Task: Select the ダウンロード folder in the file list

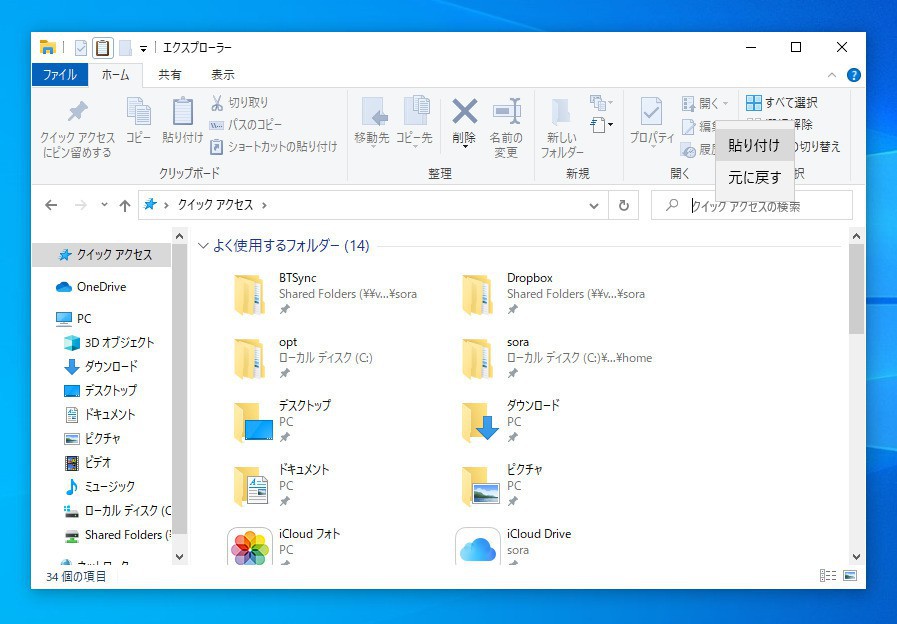Action: [x=511, y=422]
